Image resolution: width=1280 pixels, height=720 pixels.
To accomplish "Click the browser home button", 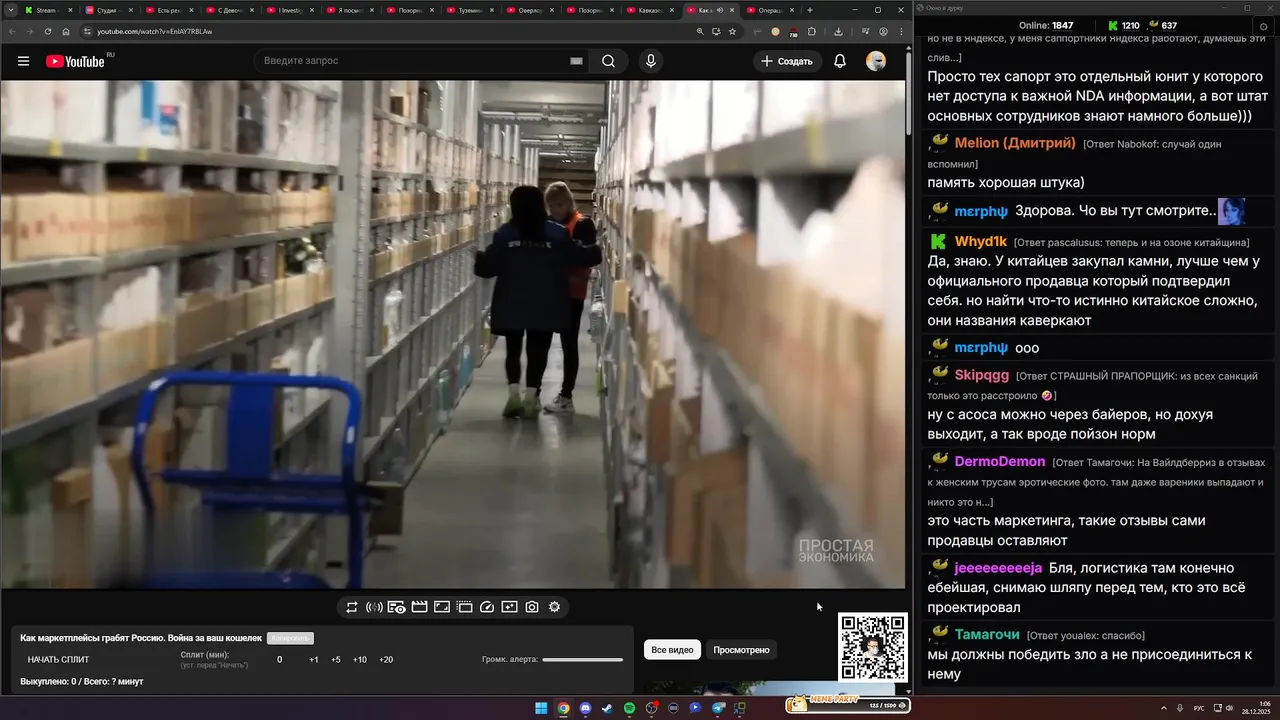I will click(66, 31).
